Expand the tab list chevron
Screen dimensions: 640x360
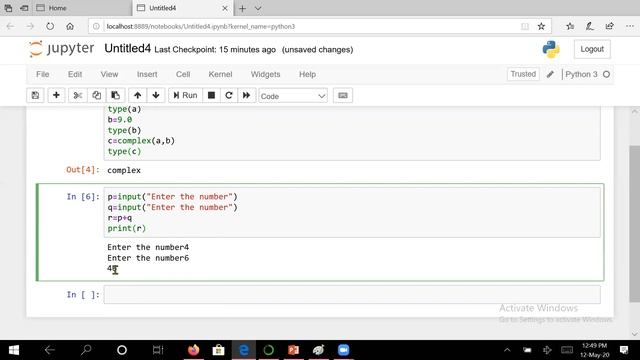[x=258, y=8]
